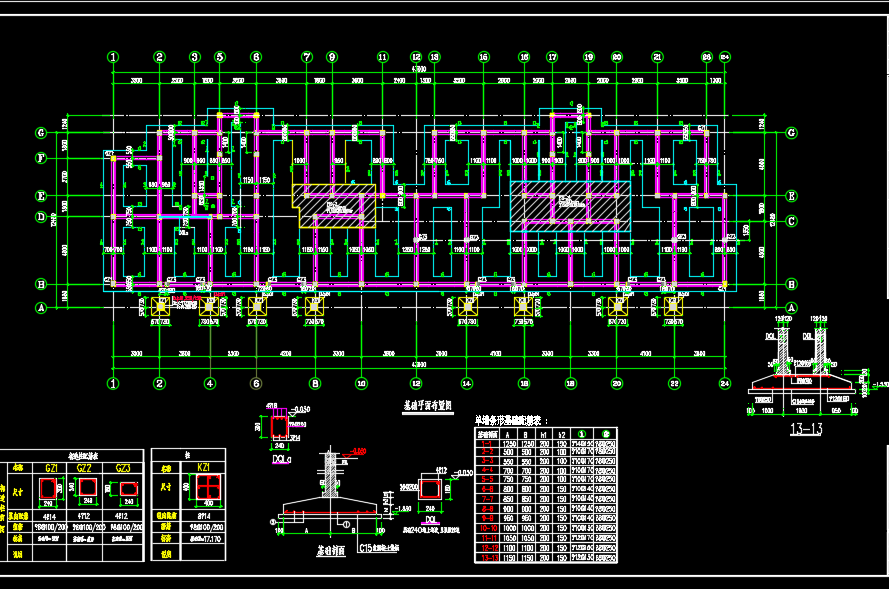The height and width of the screenshot is (589, 889).
Task: Select the red 10-10 table row label
Action: [487, 528]
